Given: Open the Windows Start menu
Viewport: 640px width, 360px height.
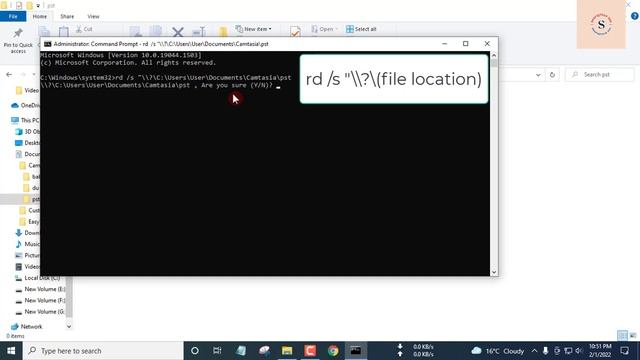Looking at the screenshot, I should tap(11, 351).
